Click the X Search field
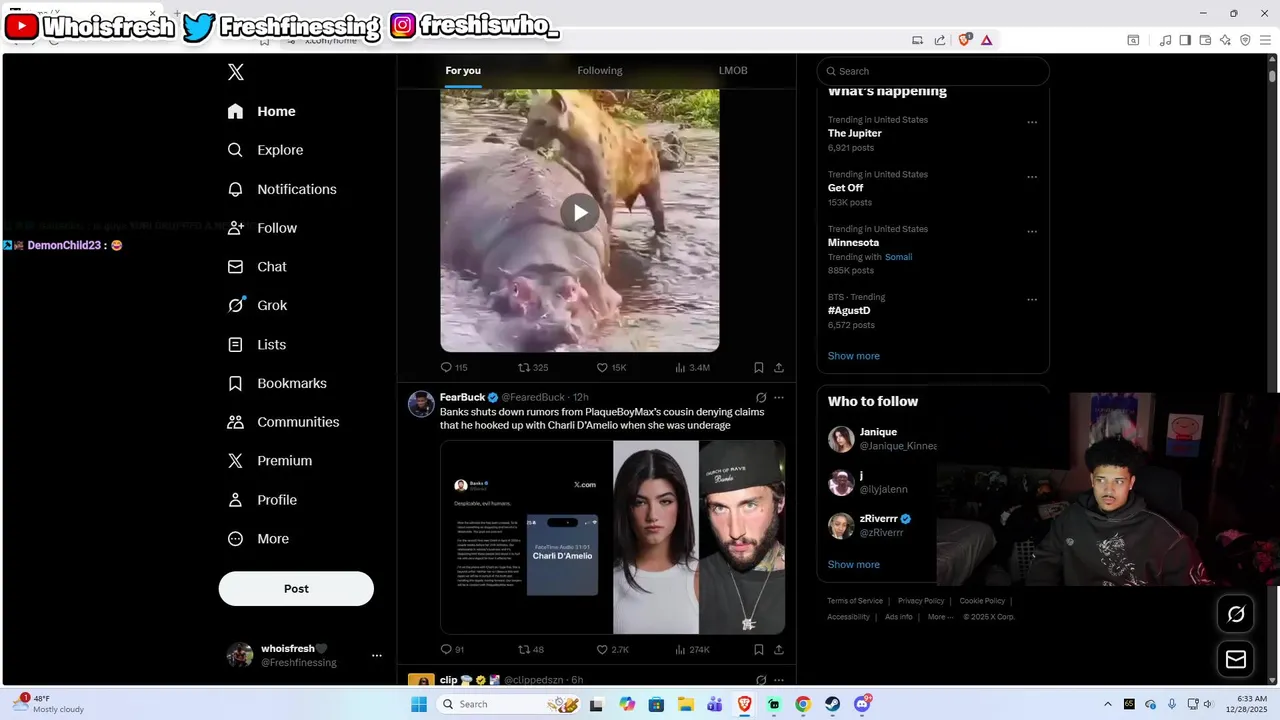This screenshot has width=1280, height=720. [x=933, y=71]
